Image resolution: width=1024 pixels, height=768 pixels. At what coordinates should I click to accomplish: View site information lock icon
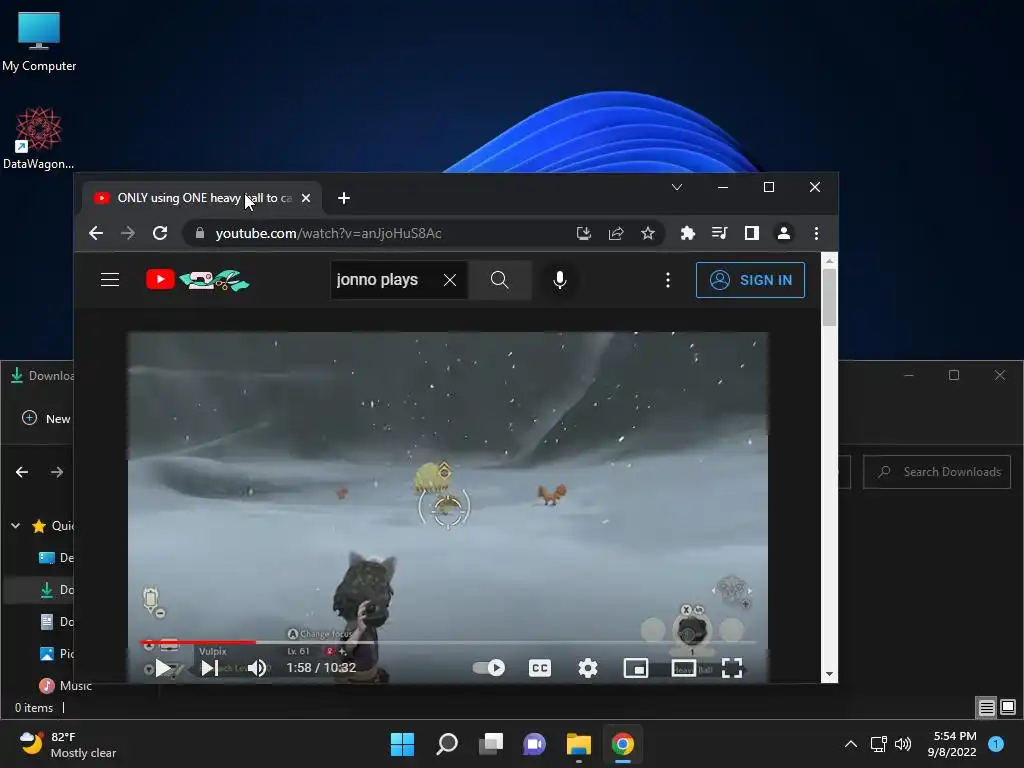200,233
